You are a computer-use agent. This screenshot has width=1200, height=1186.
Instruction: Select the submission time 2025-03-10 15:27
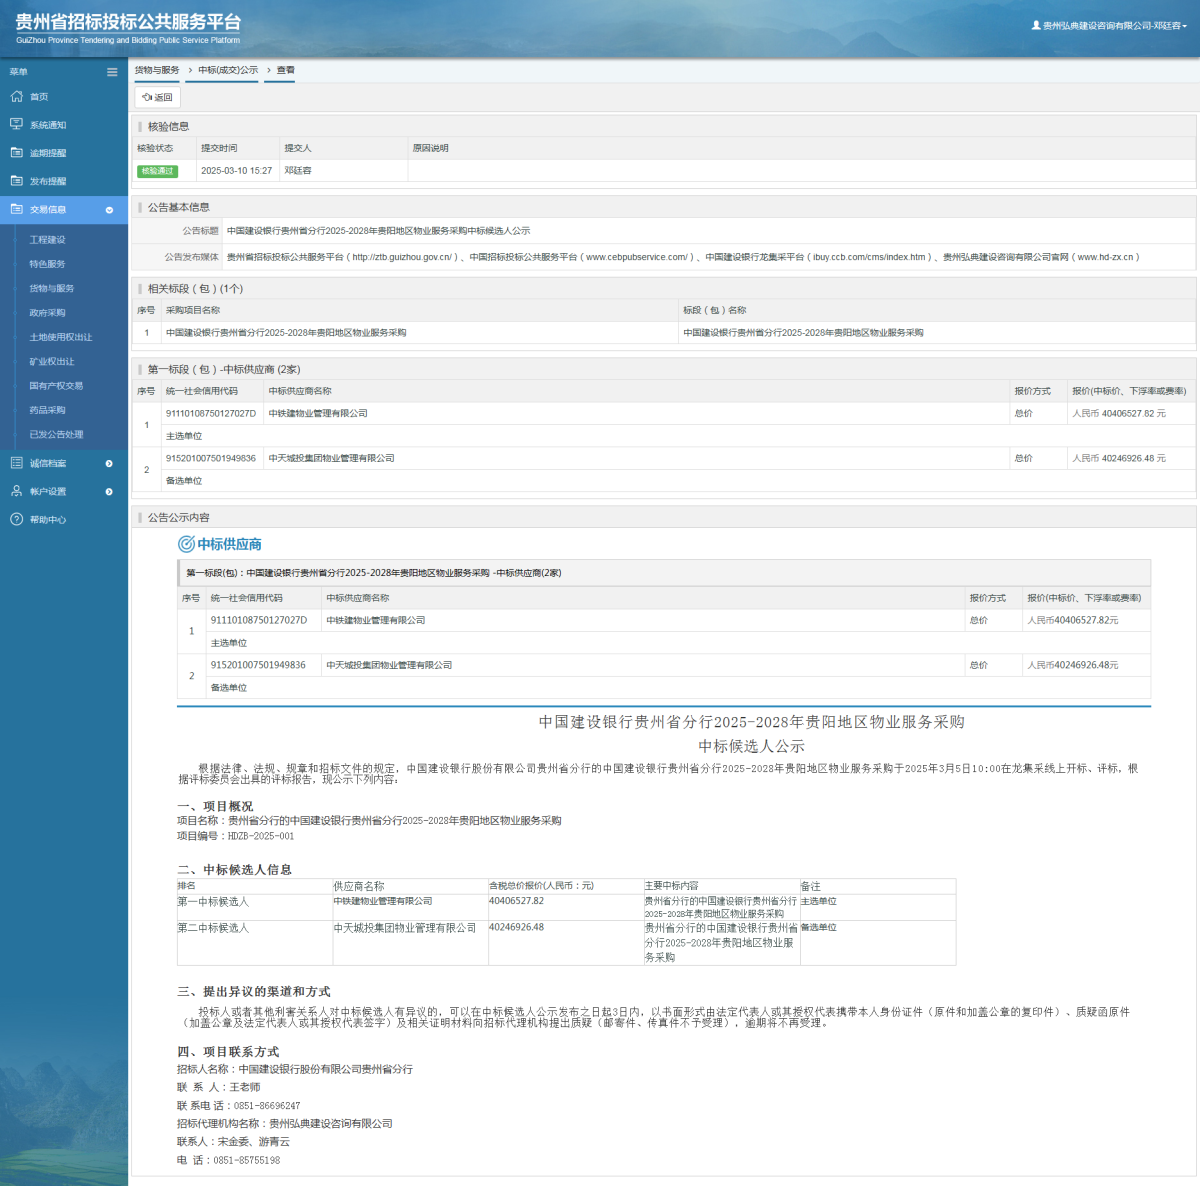(237, 171)
